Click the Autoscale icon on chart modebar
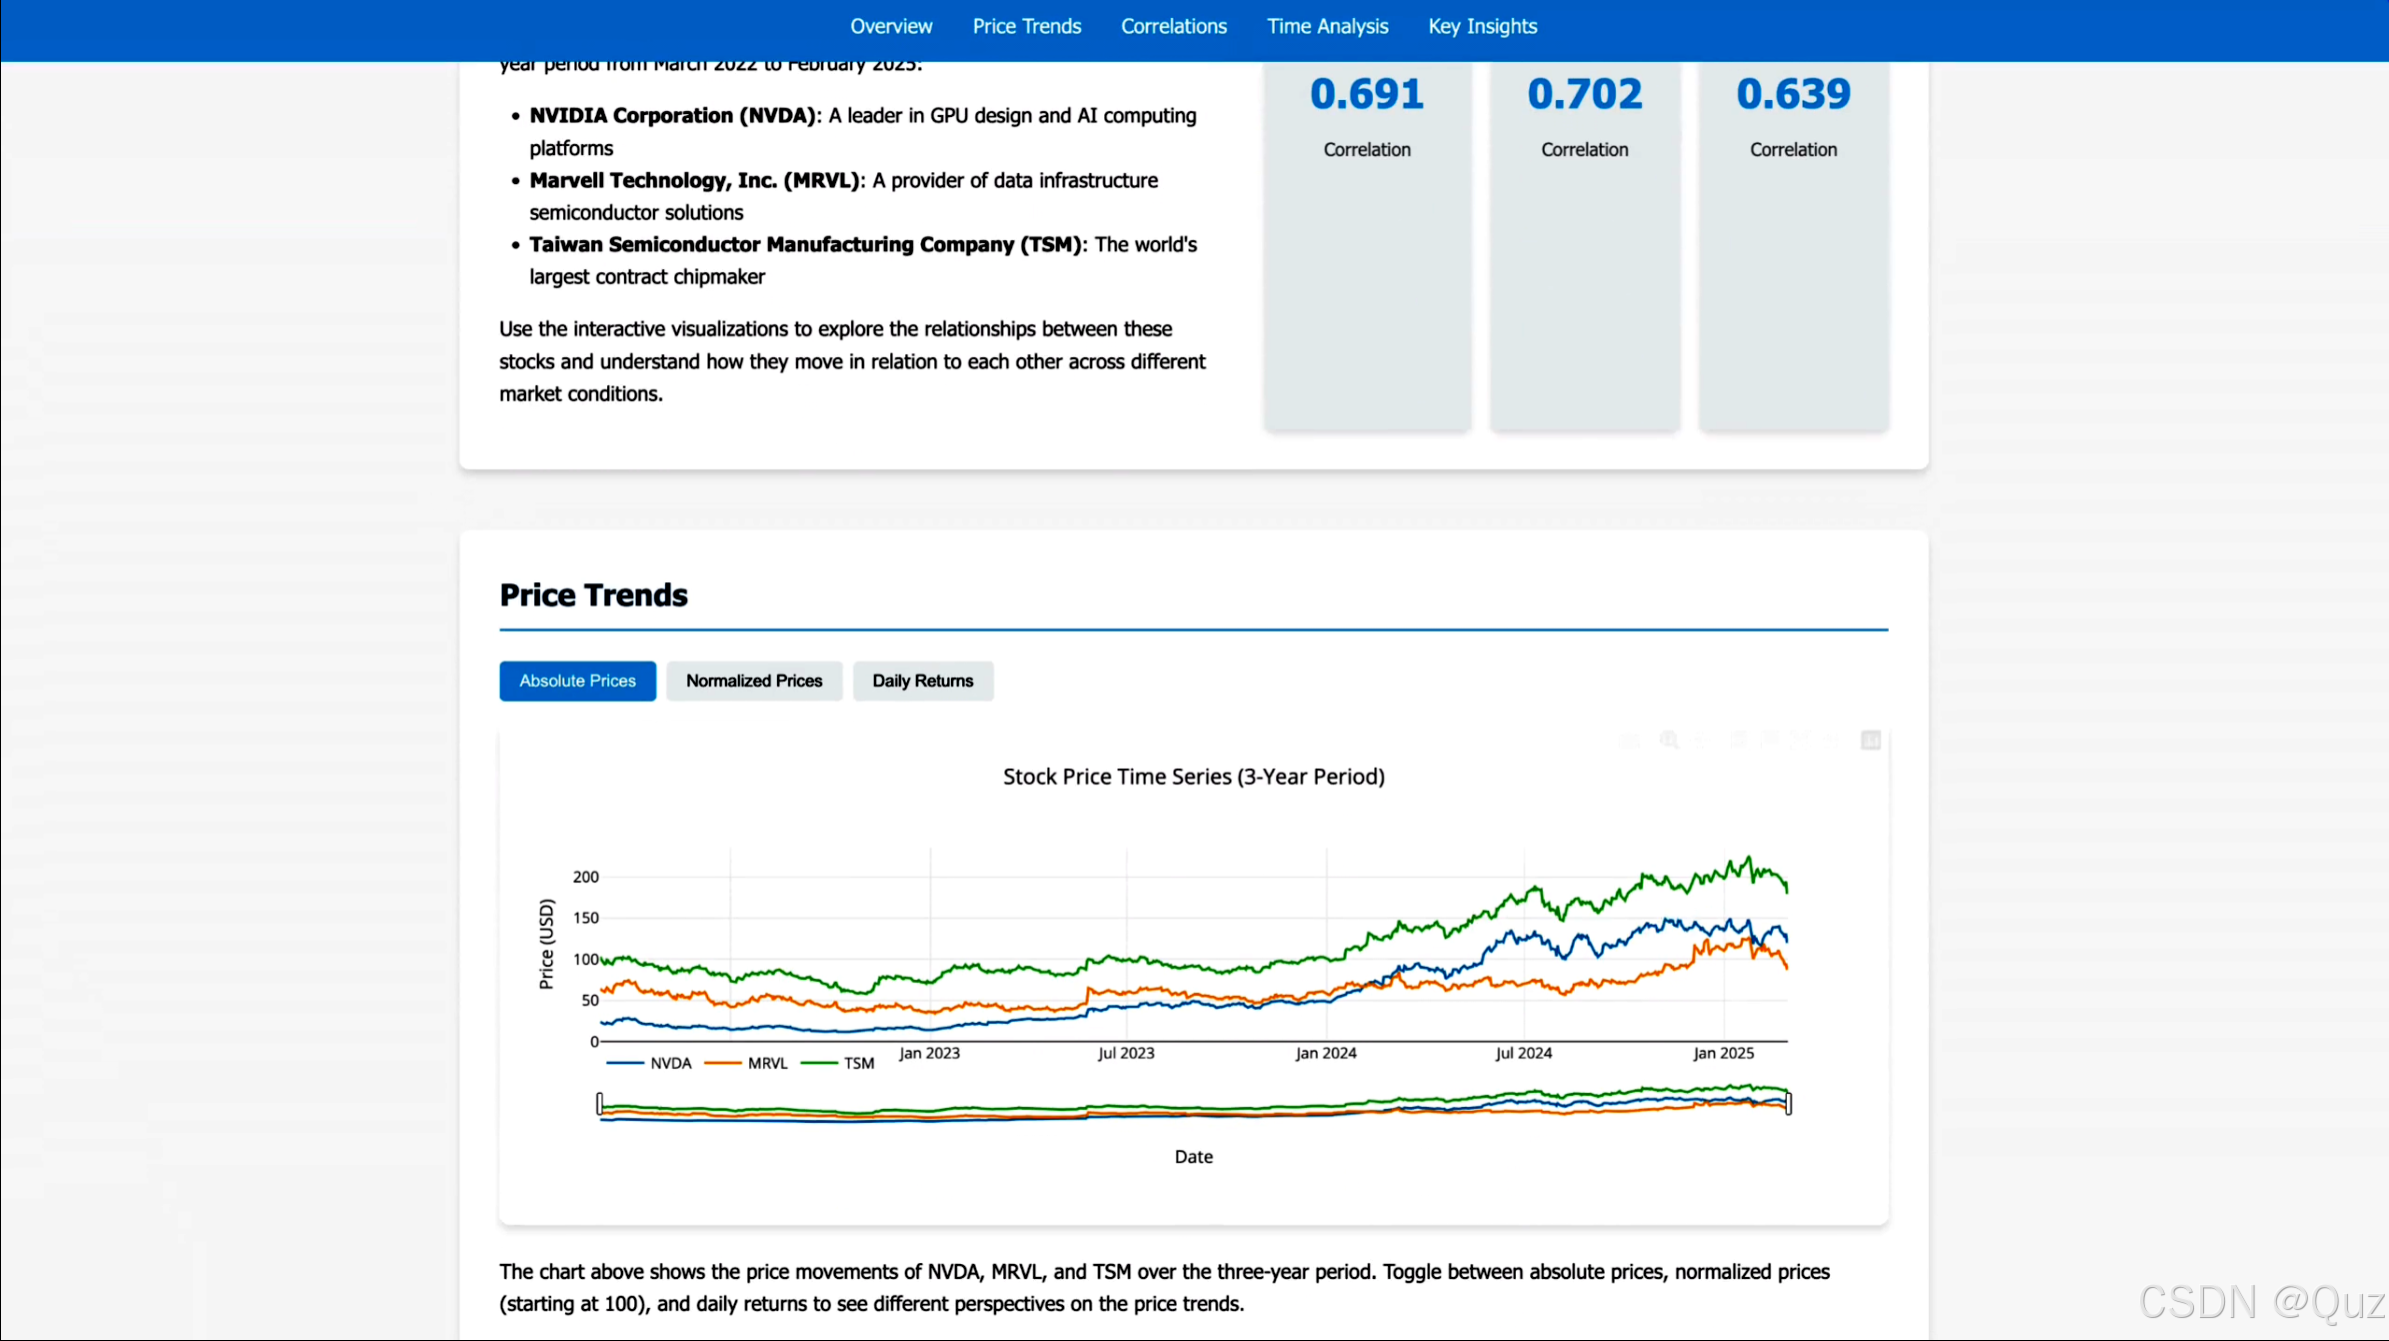2389x1341 pixels. click(1800, 740)
